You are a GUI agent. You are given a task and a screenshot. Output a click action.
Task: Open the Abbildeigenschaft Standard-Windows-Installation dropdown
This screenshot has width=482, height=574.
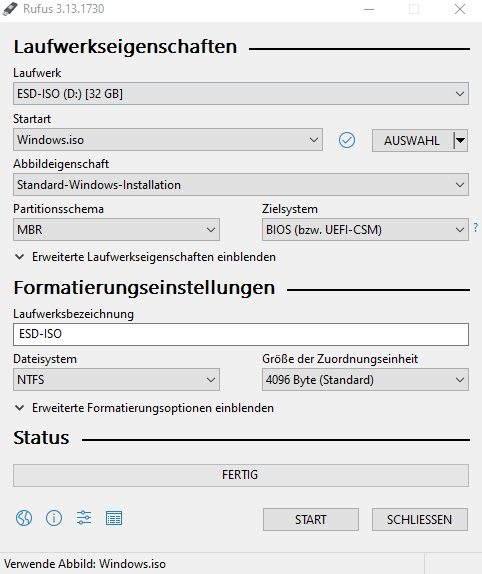click(241, 184)
